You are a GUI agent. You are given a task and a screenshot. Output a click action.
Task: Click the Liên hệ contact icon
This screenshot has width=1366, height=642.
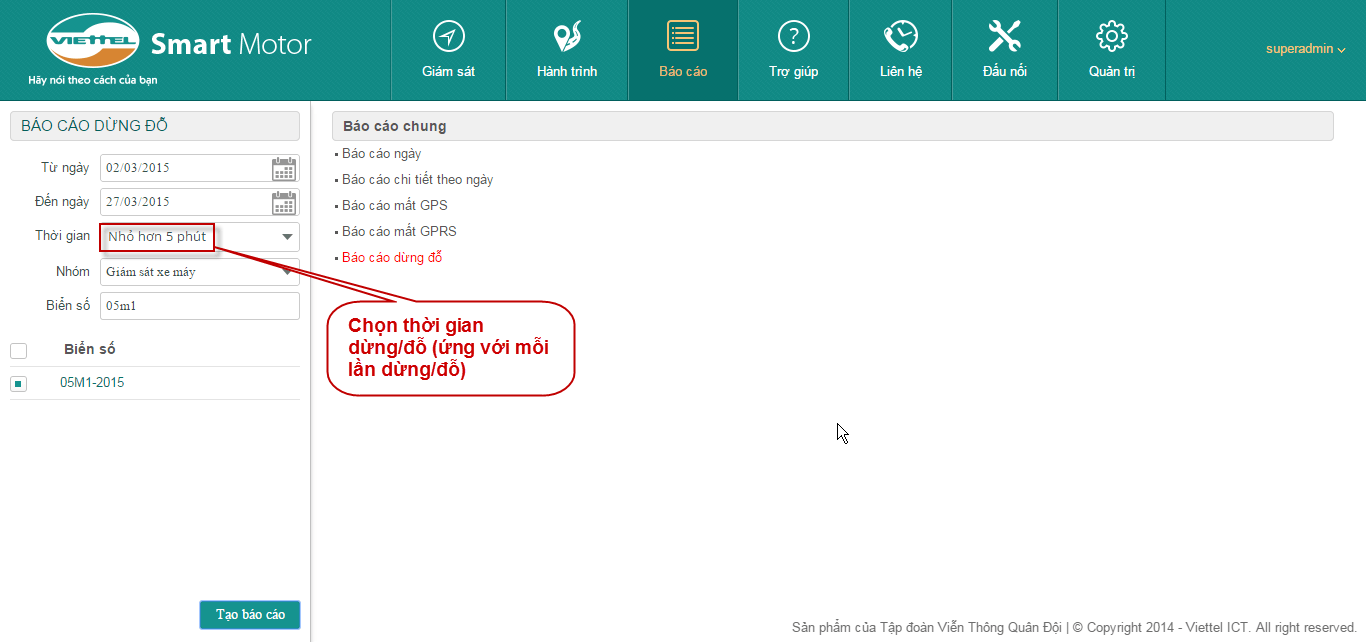coord(900,37)
